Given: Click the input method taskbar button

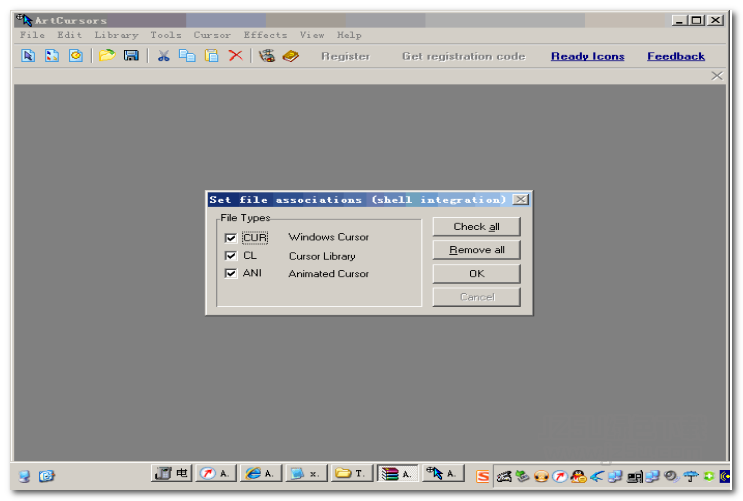Looking at the screenshot, I should 172,473.
